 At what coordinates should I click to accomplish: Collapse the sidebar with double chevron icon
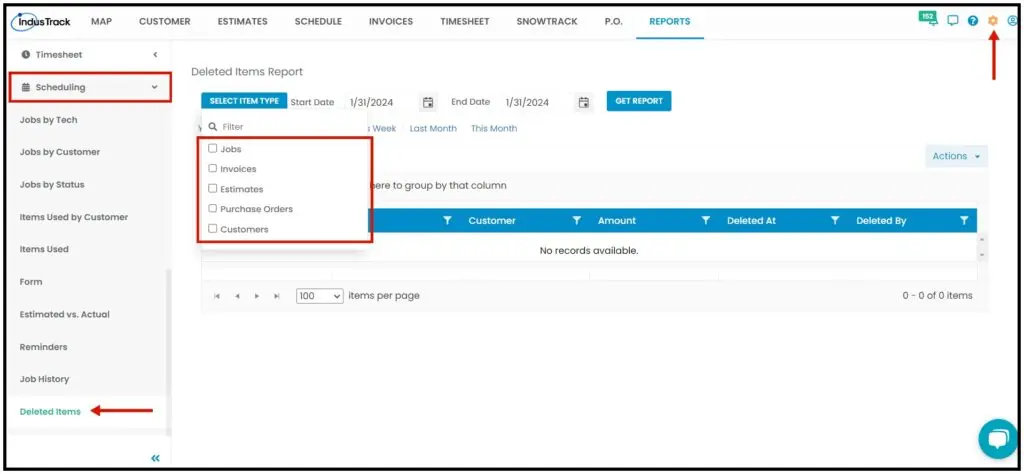tap(155, 458)
